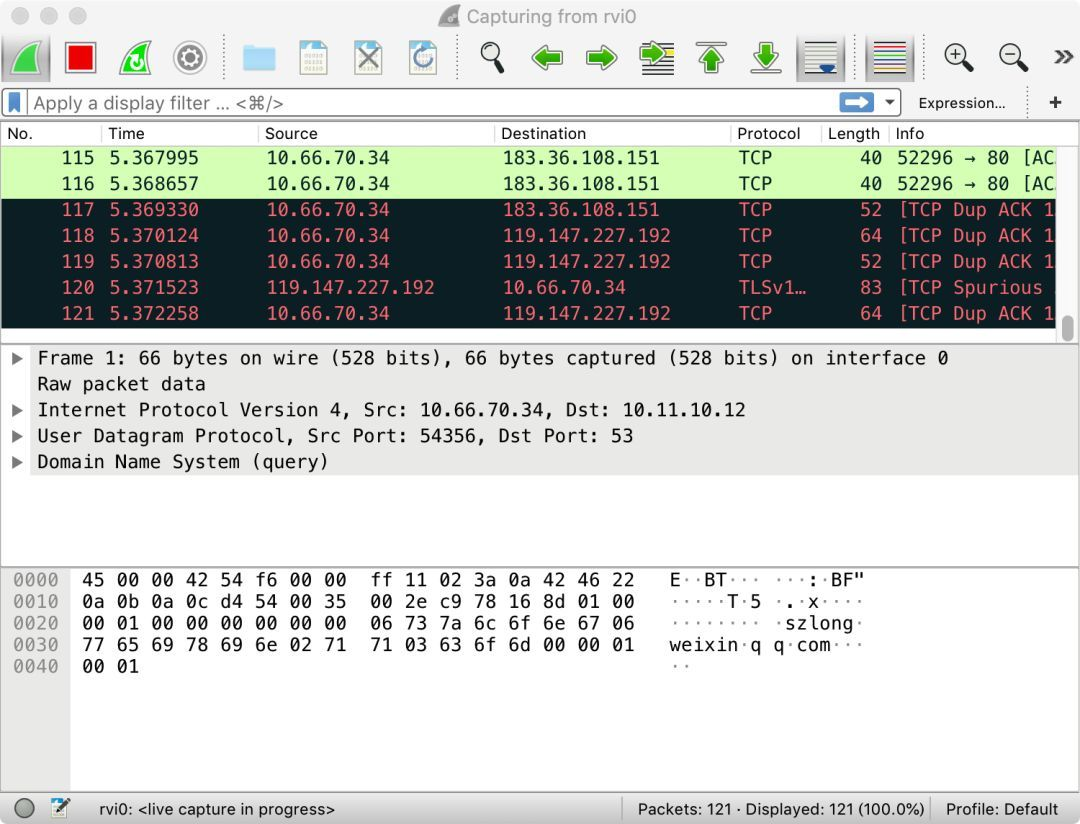Toggle auto-scroll during live capture
Screen dimensions: 1080x824
tap(820, 58)
